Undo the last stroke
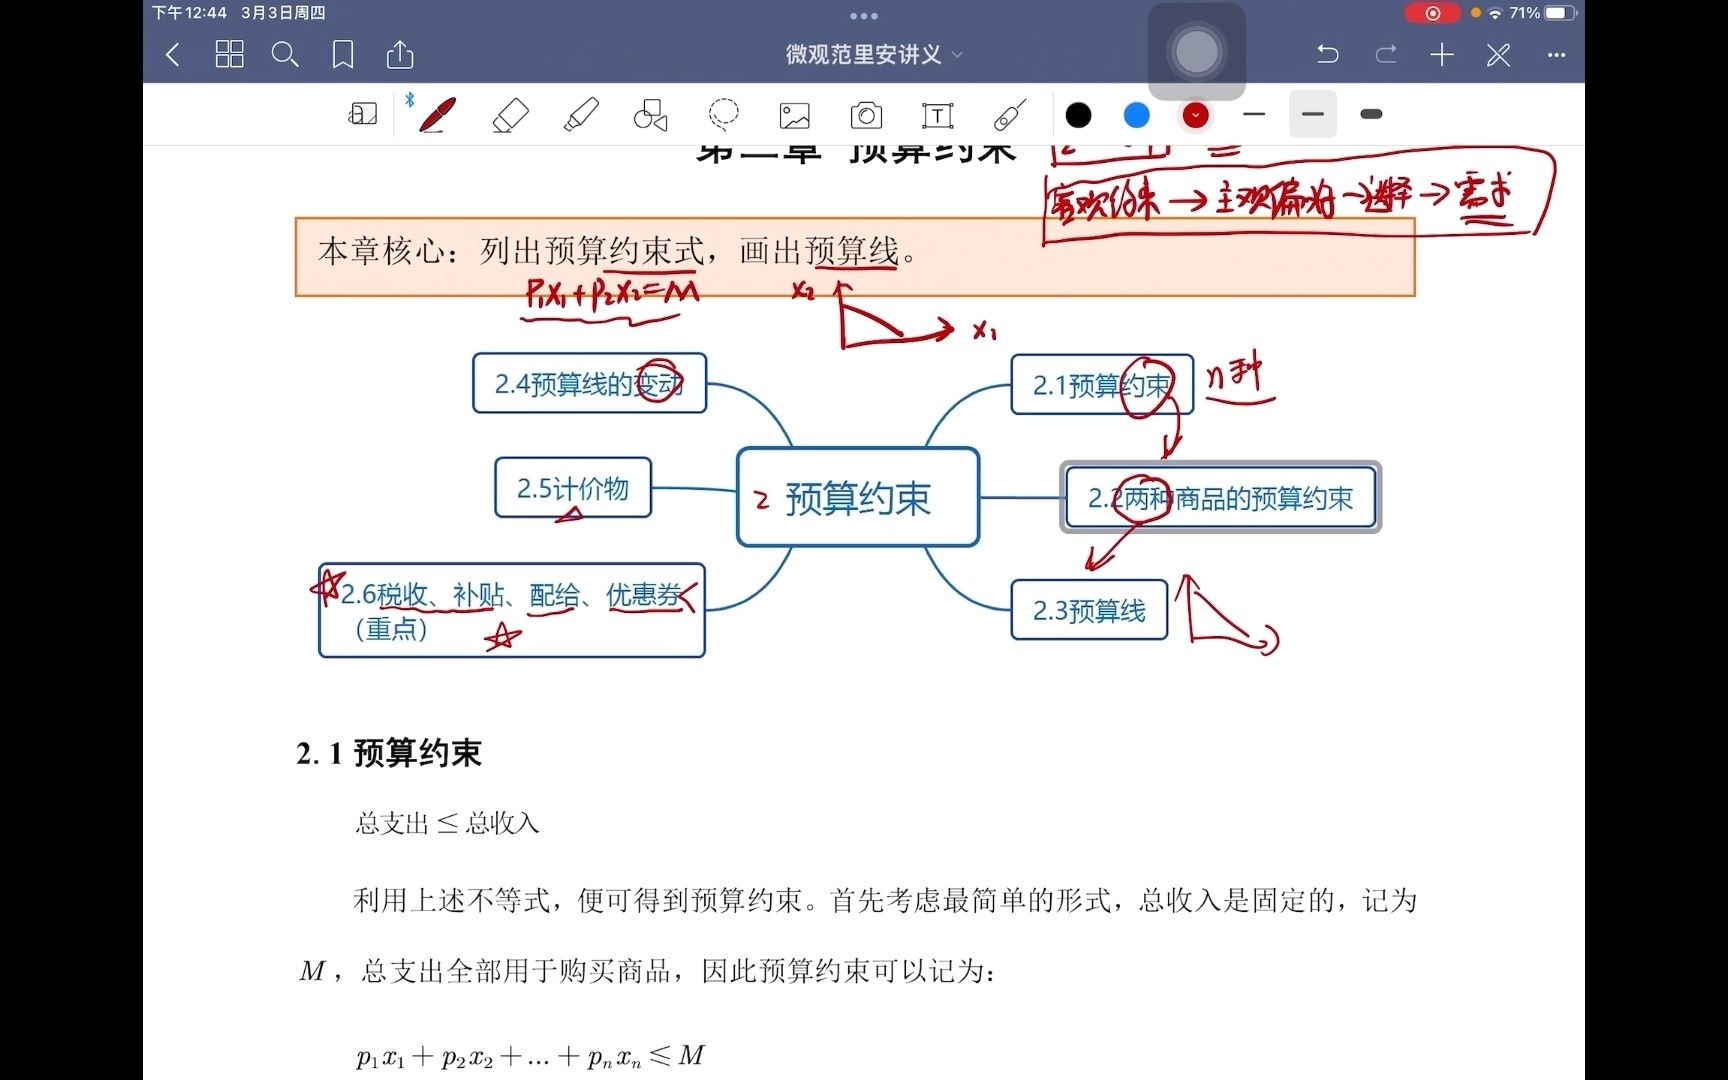Viewport: 1728px width, 1080px height. [x=1327, y=55]
